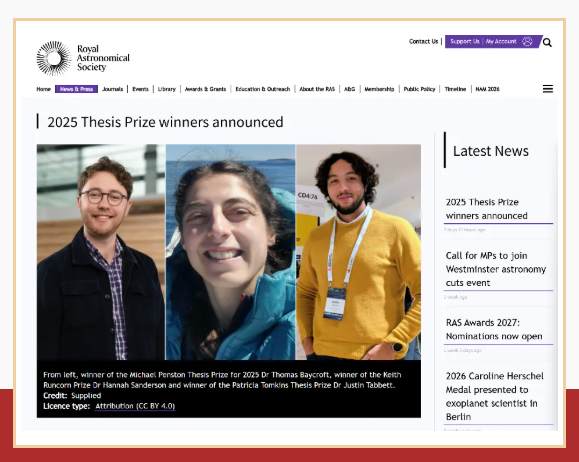Open the Attribution (CC BY 4.0) licence link
Screen dimensions: 579x462
pos(135,406)
